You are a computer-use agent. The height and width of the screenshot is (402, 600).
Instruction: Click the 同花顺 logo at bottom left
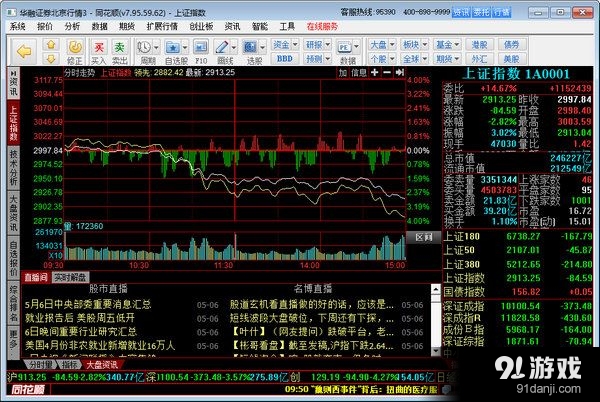click(x=28, y=389)
